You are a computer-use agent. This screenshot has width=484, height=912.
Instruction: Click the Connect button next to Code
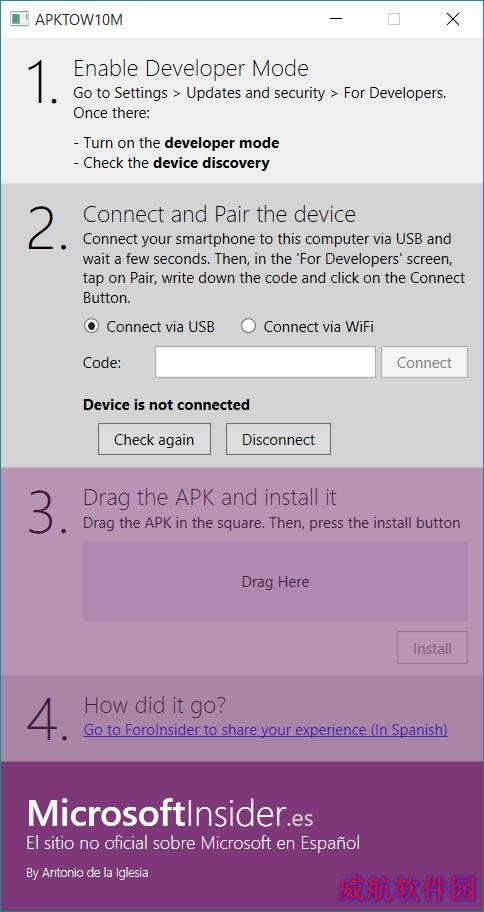[424, 362]
